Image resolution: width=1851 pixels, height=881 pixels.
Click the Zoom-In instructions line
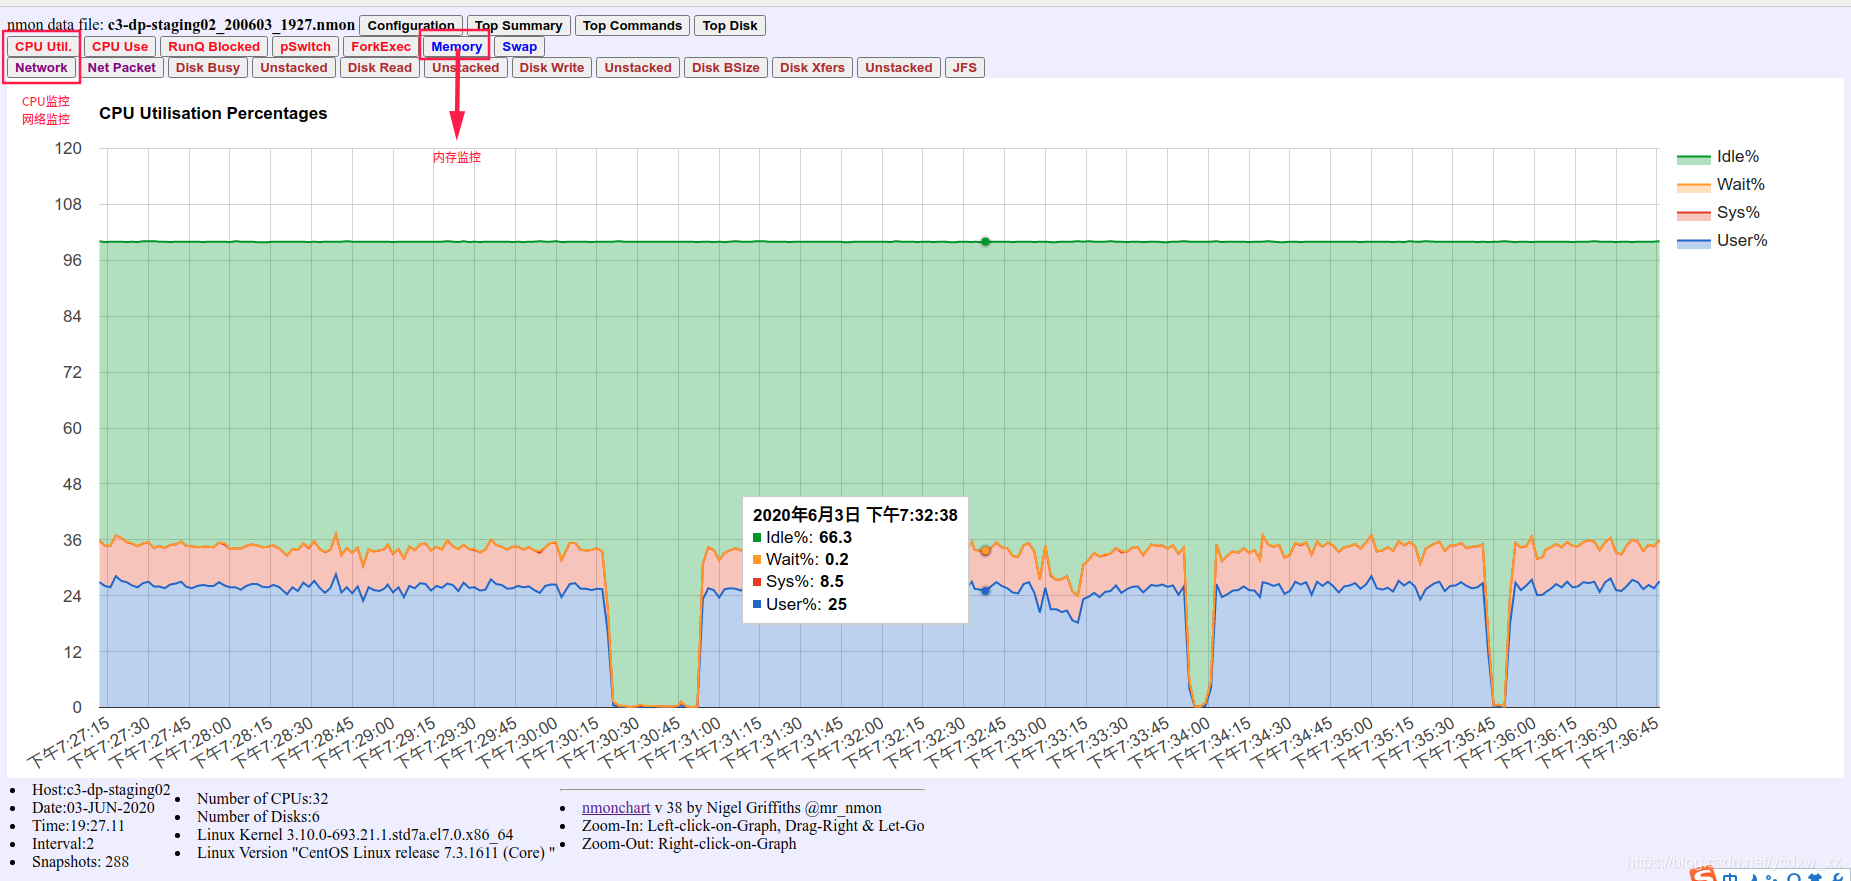753,826
